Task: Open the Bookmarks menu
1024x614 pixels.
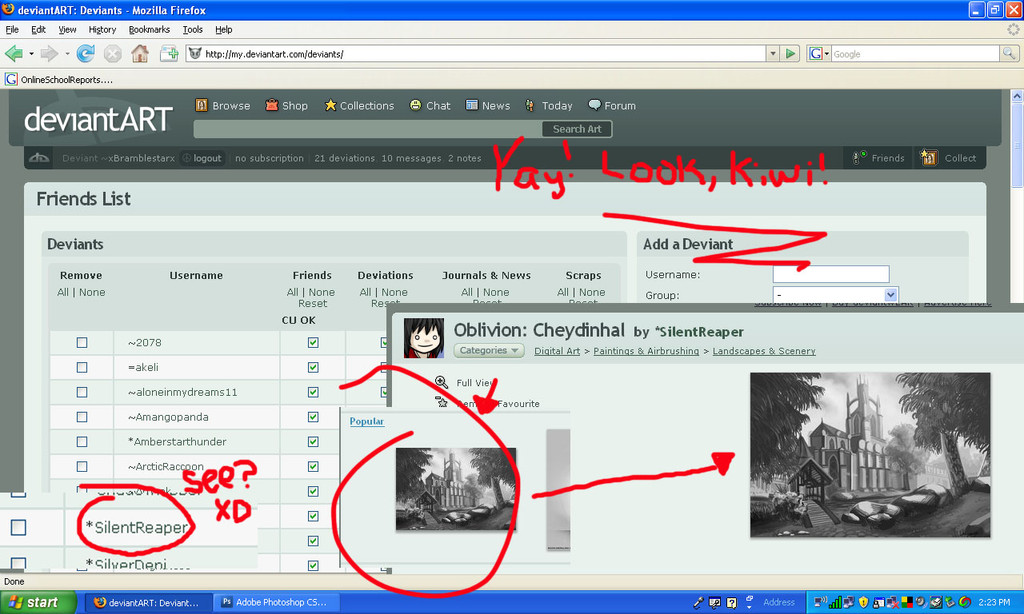Action: (149, 29)
